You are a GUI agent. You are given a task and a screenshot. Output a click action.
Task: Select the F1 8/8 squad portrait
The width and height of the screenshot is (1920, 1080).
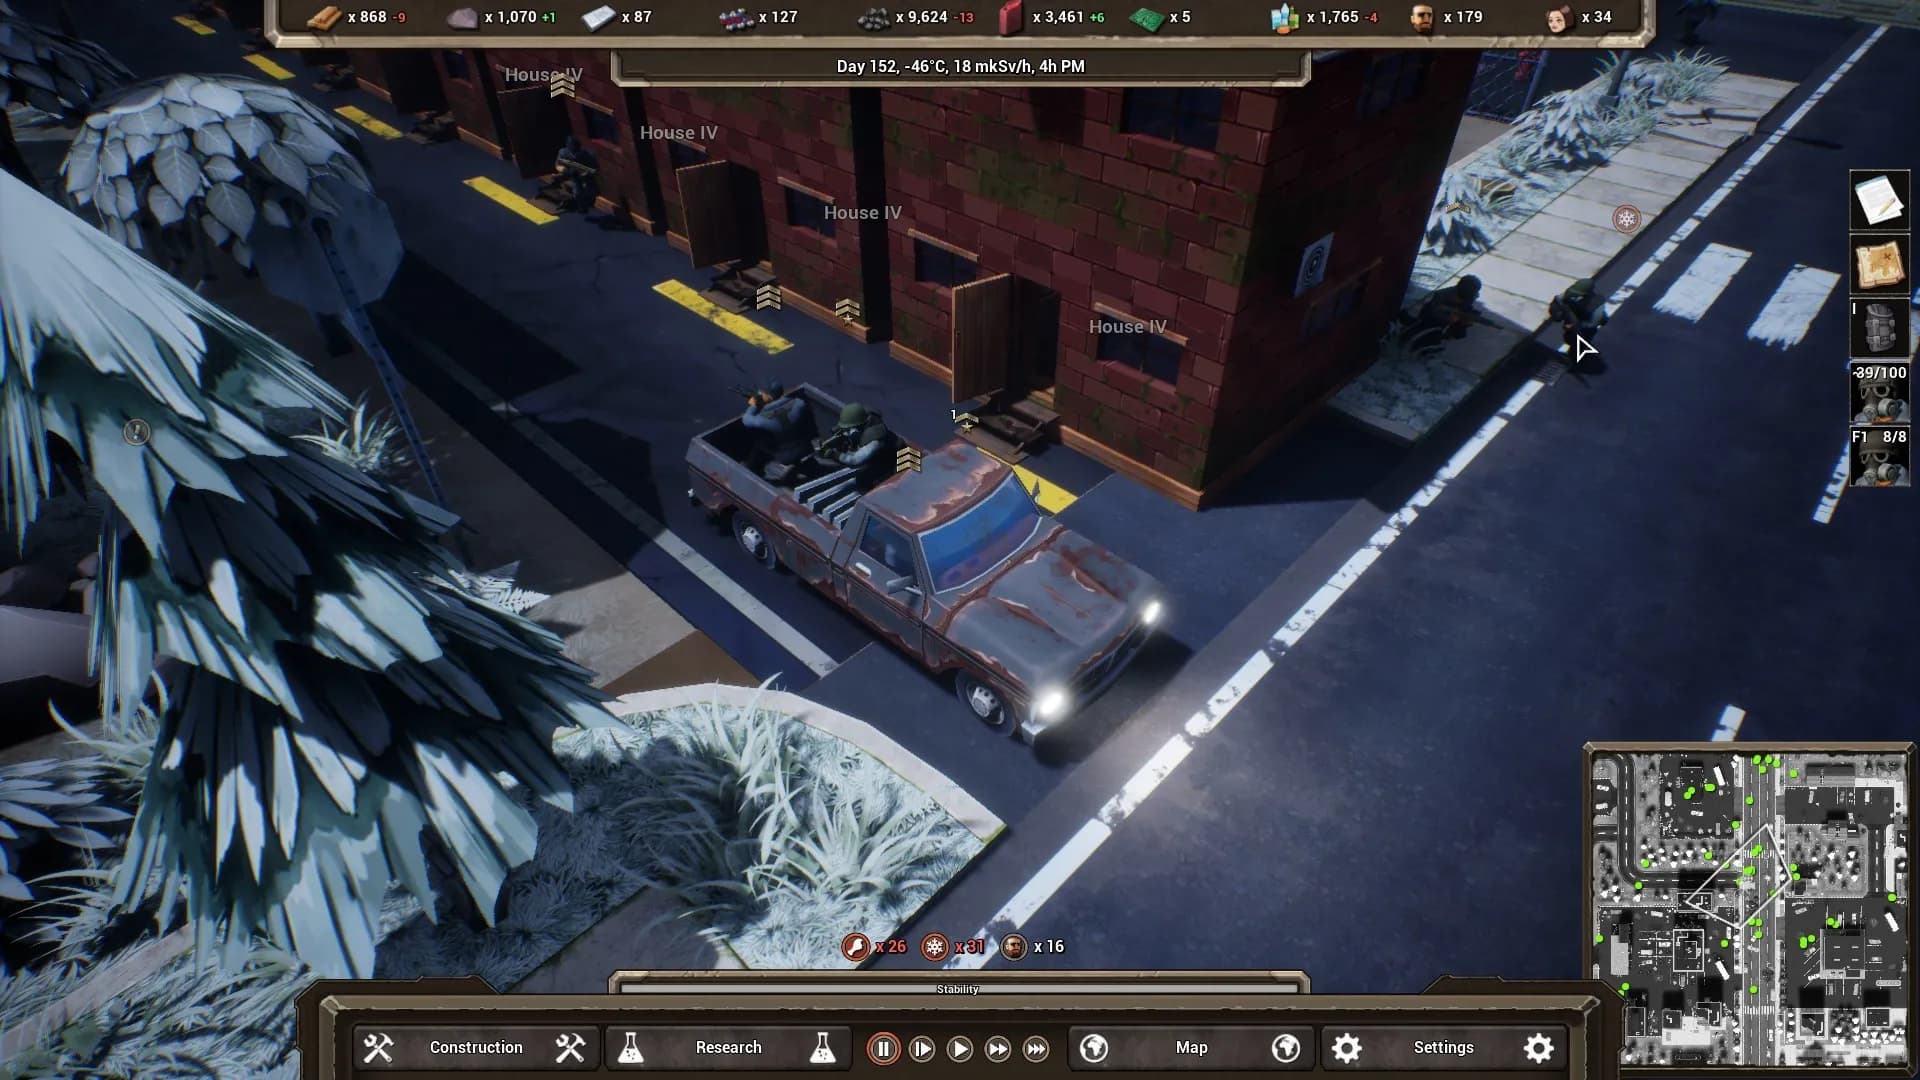(1879, 458)
